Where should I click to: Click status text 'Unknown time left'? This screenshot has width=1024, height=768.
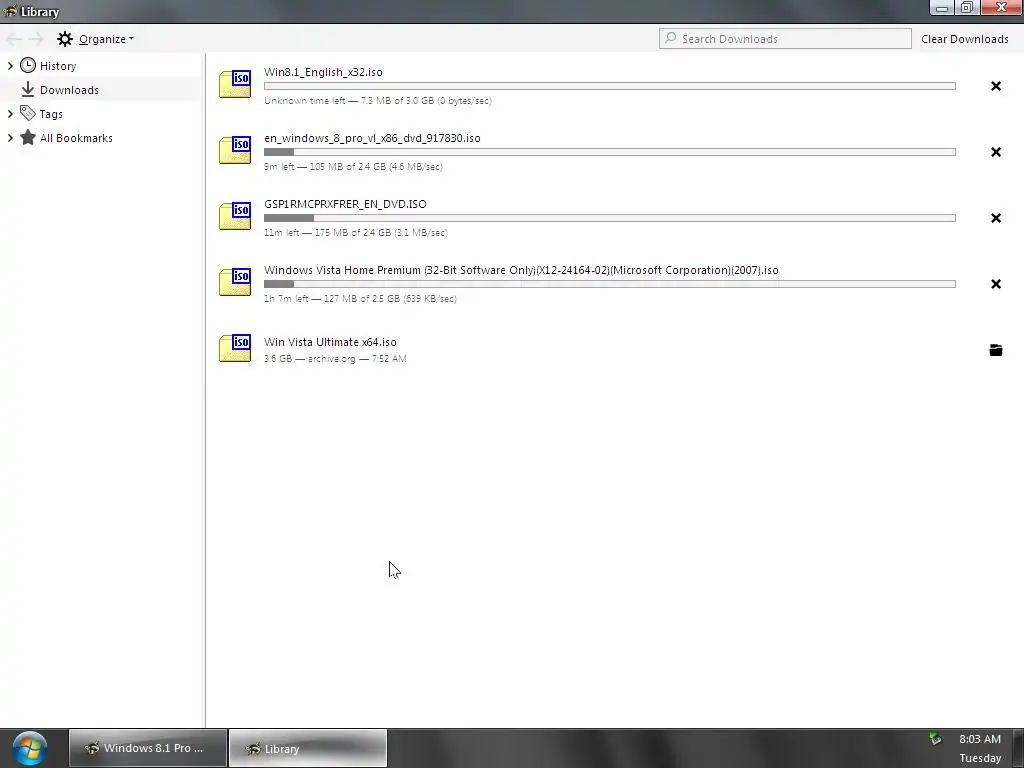point(304,101)
